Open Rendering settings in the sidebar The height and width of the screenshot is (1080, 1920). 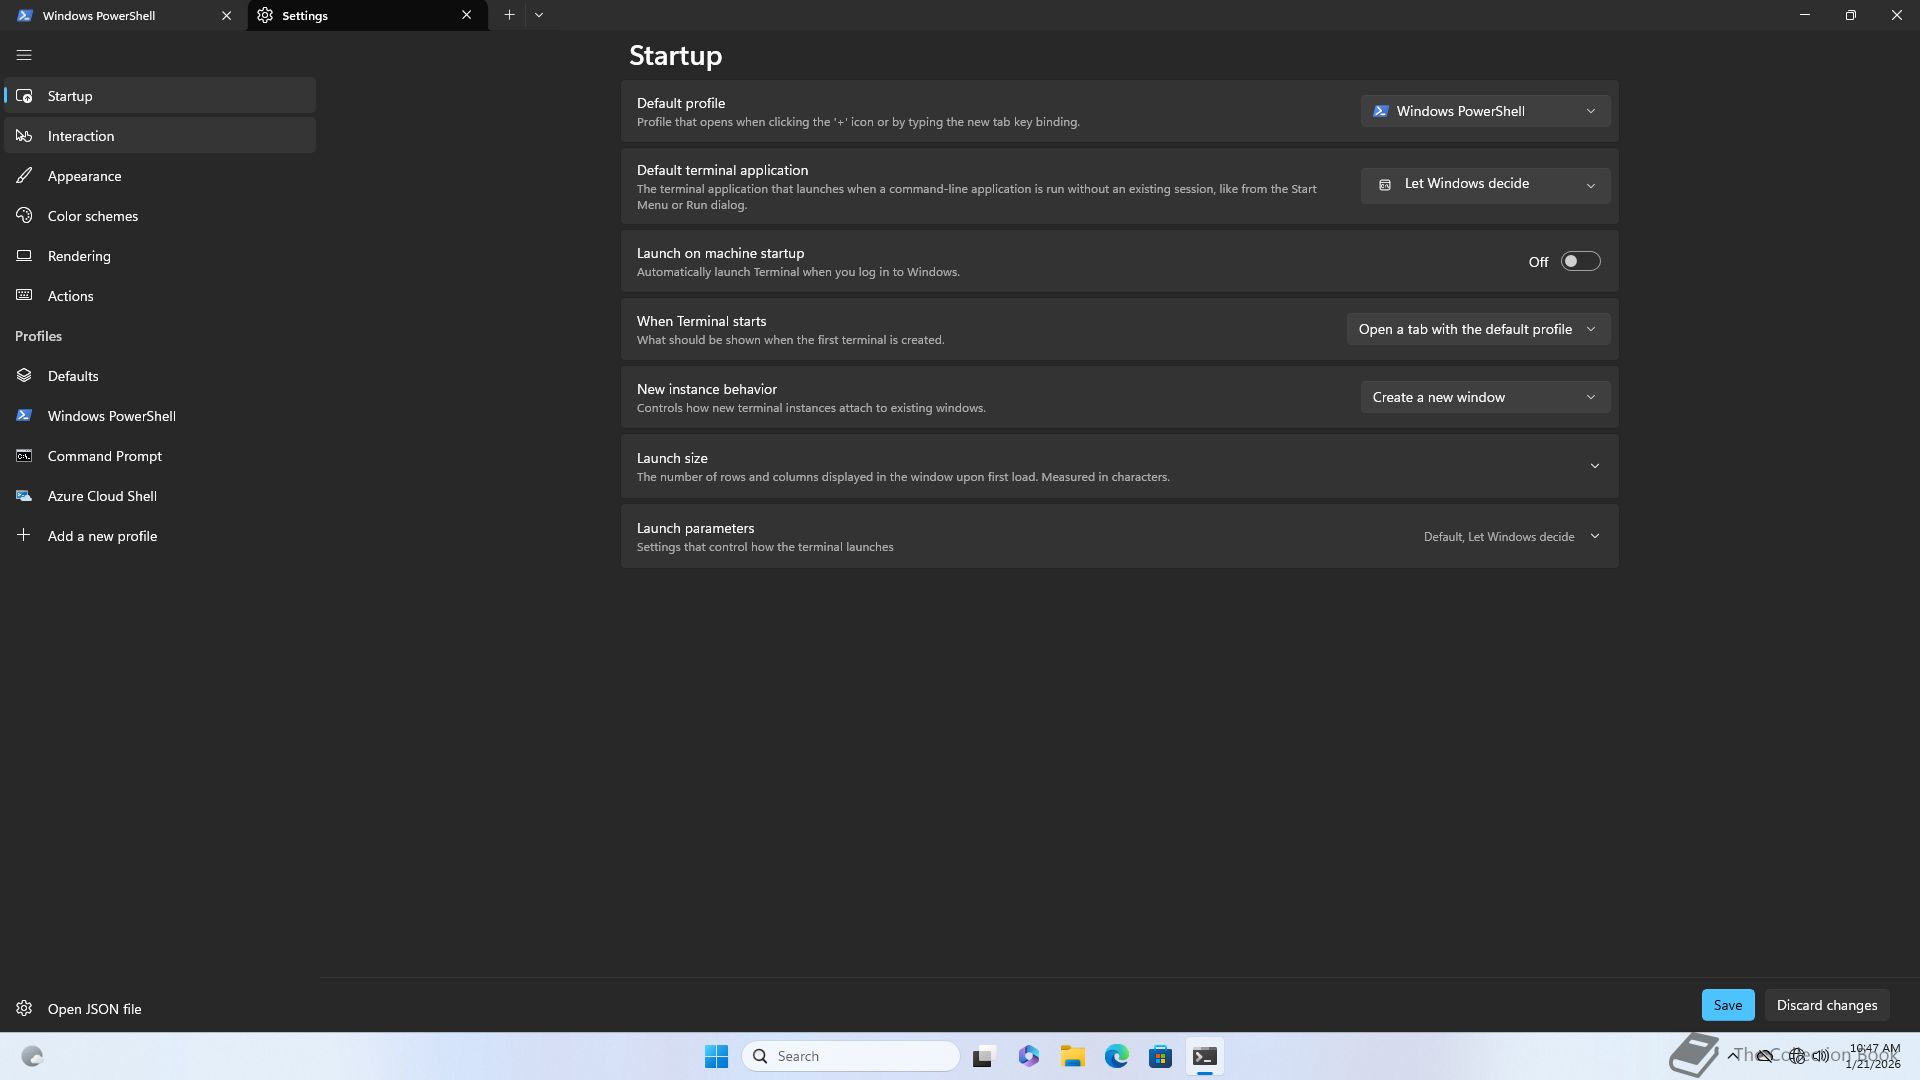[x=79, y=256]
